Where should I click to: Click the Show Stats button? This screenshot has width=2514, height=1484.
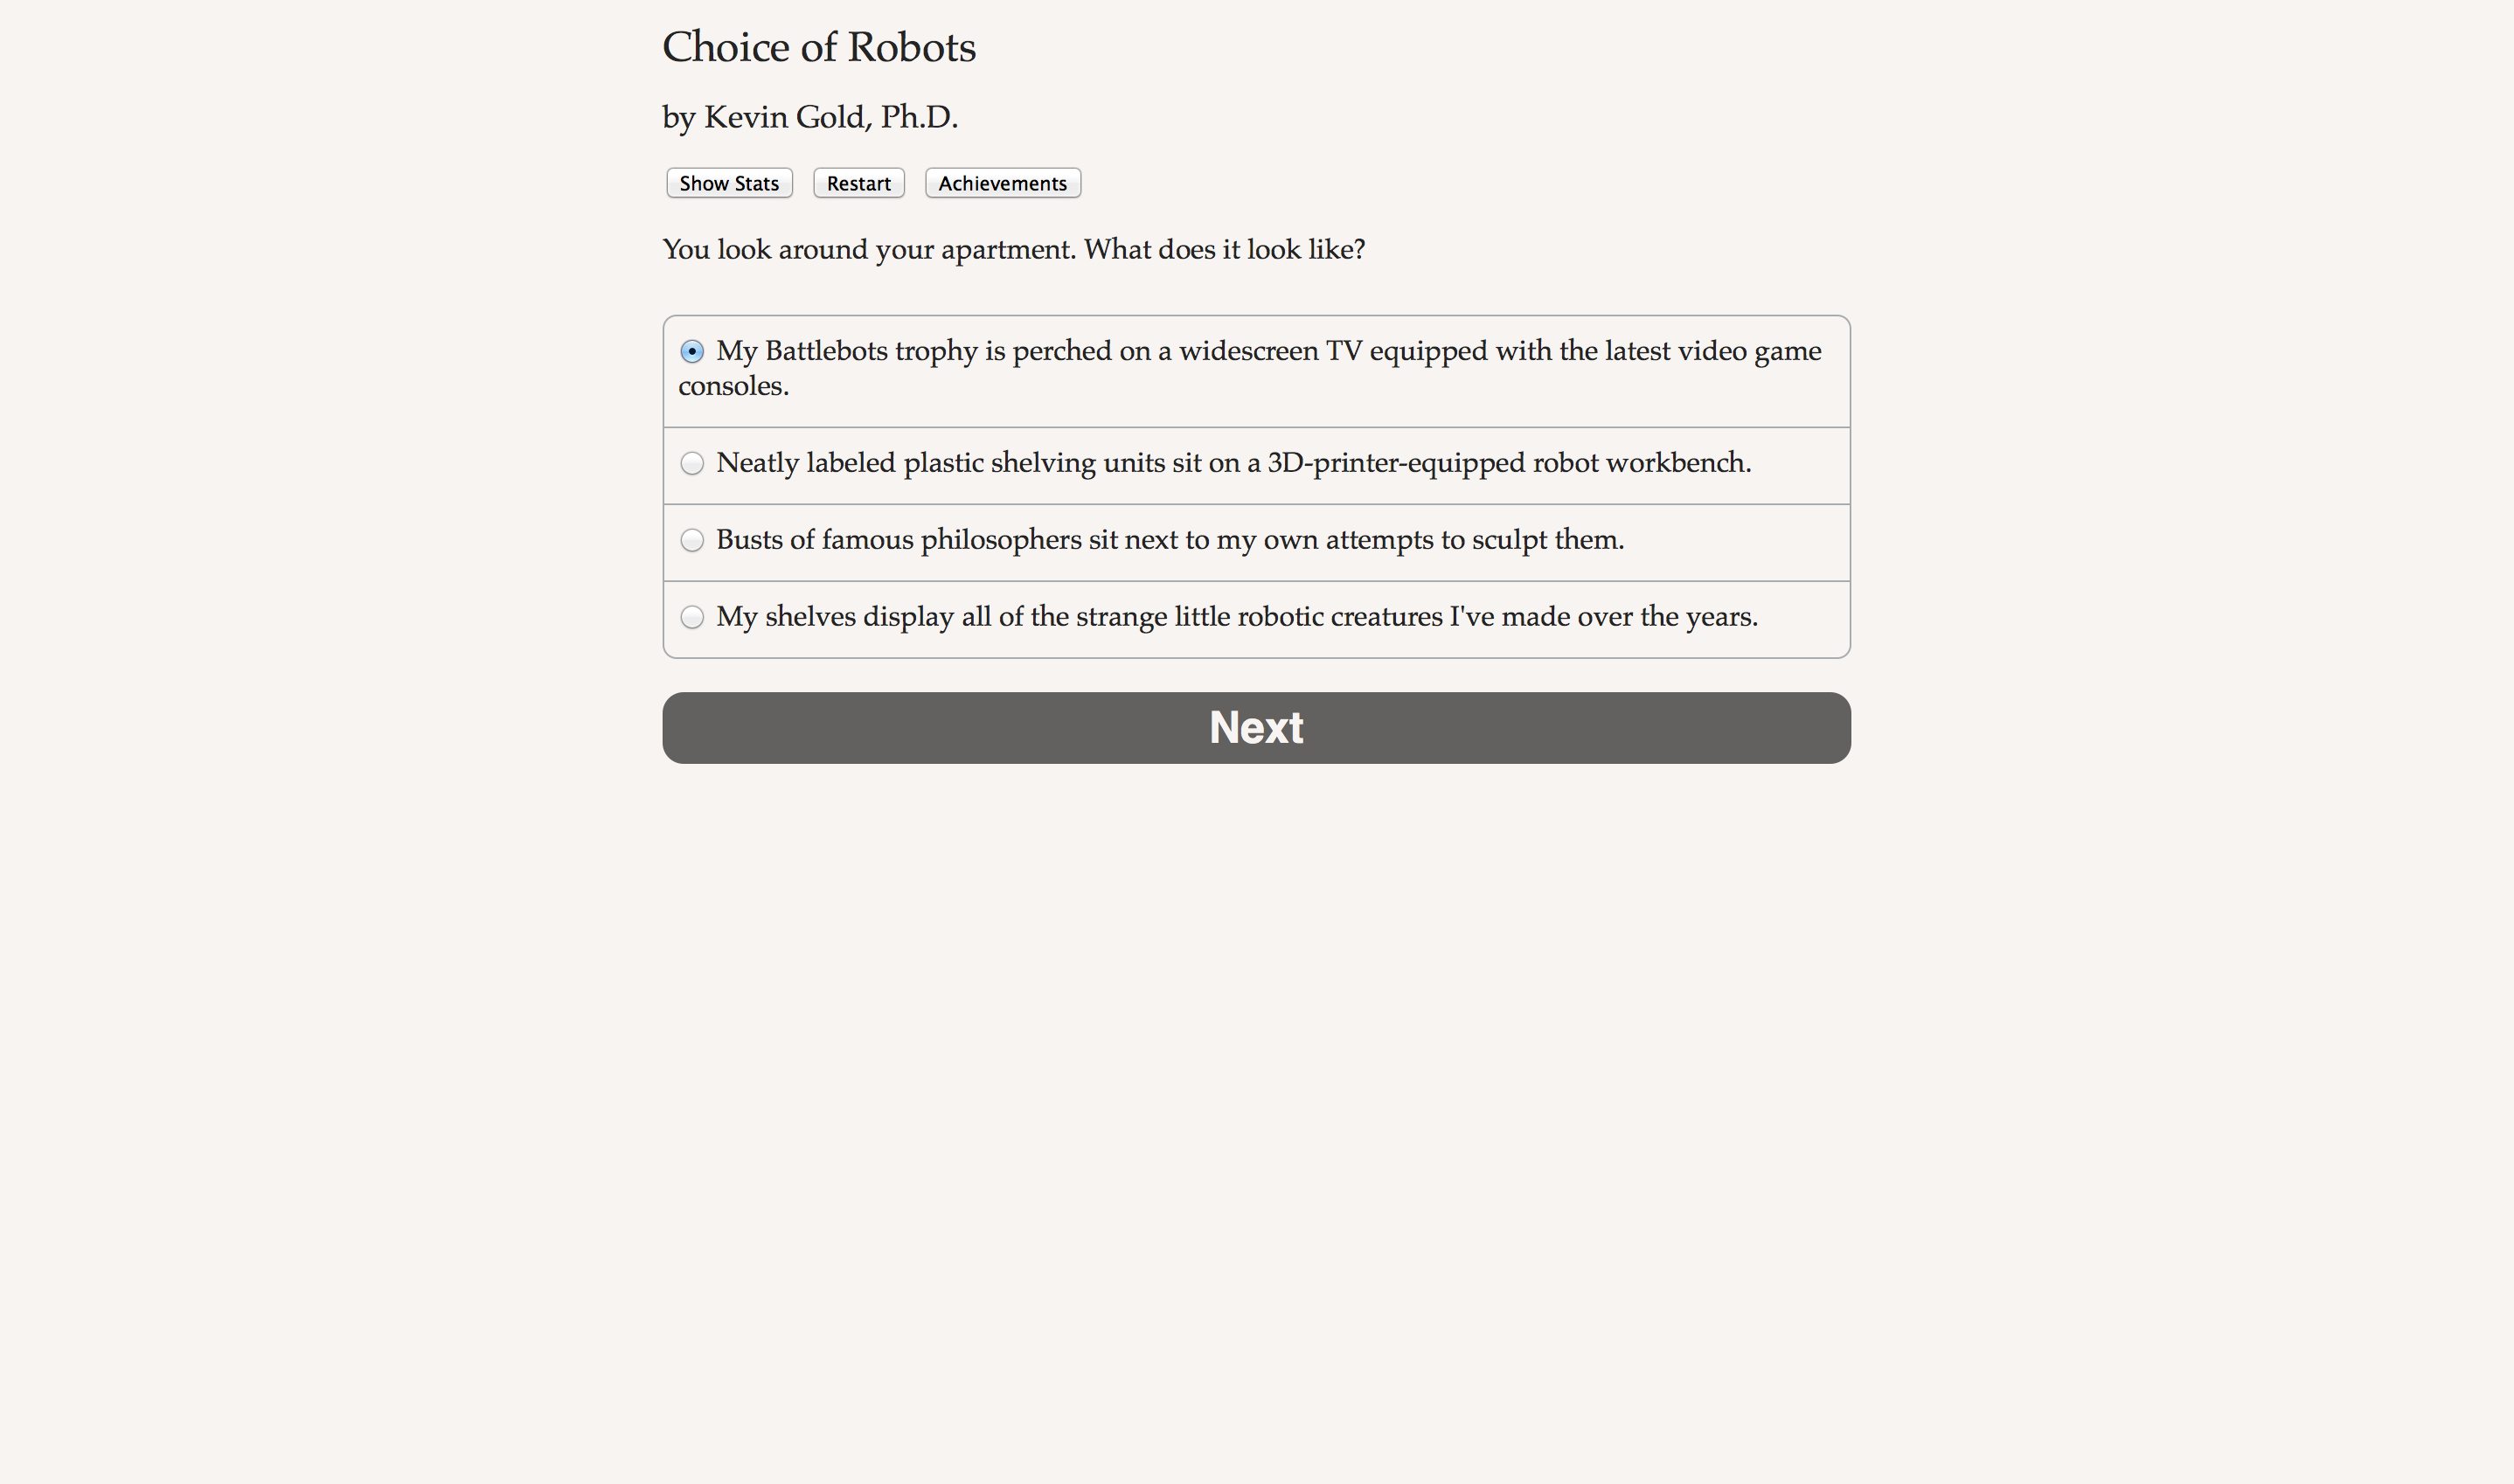[729, 183]
